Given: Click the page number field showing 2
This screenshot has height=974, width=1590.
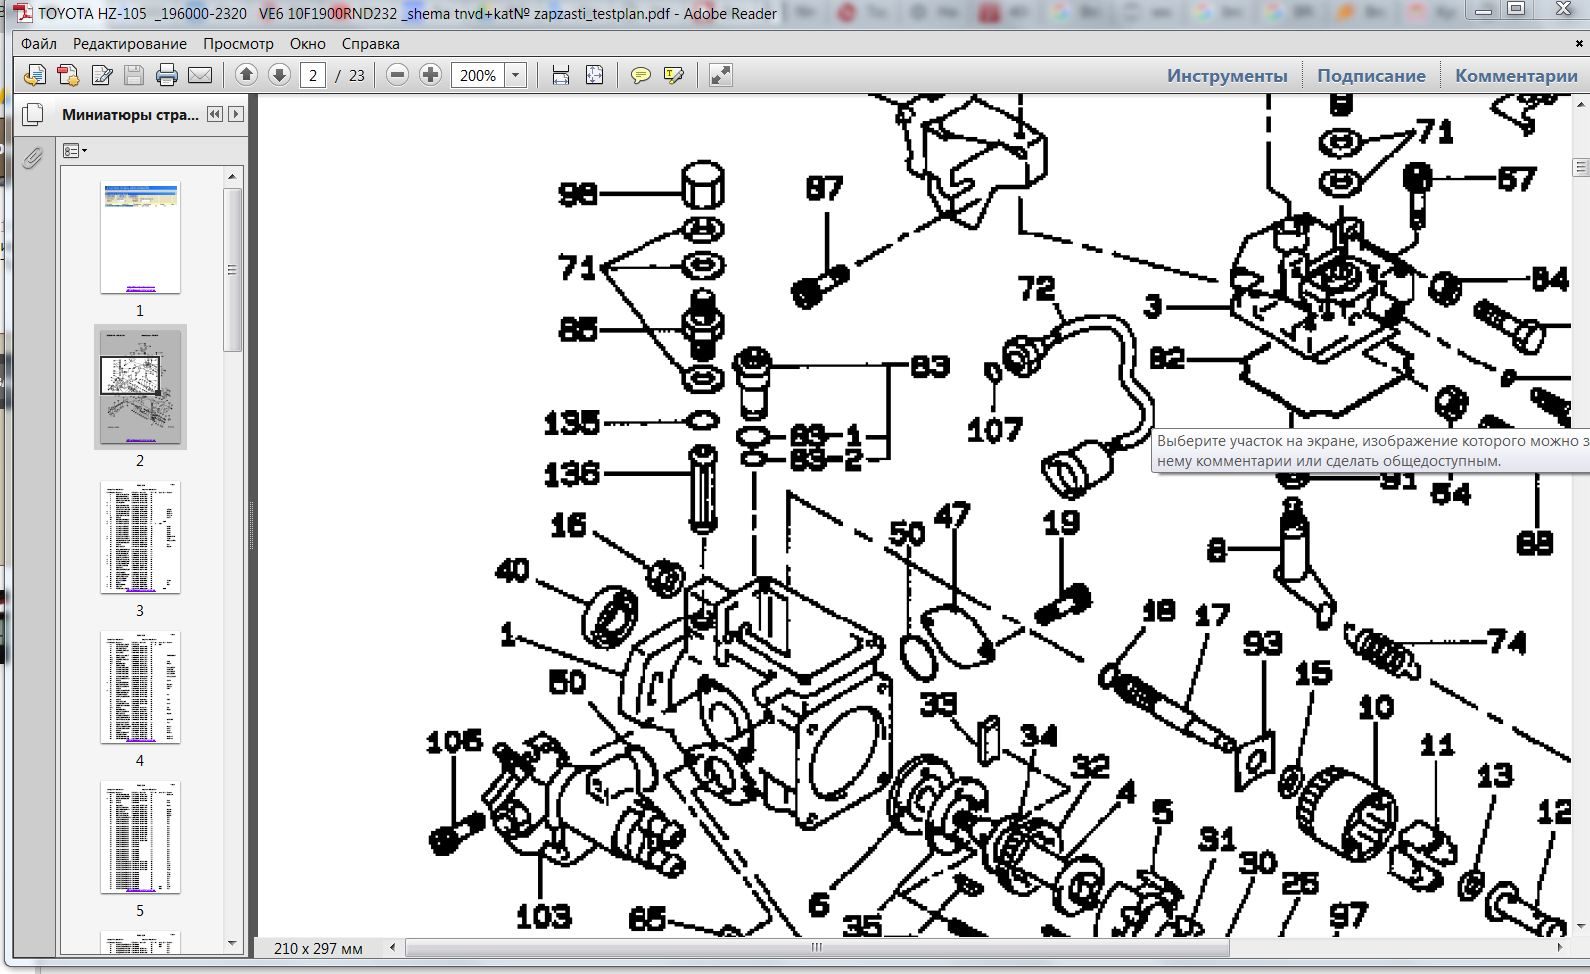Looking at the screenshot, I should point(313,75).
